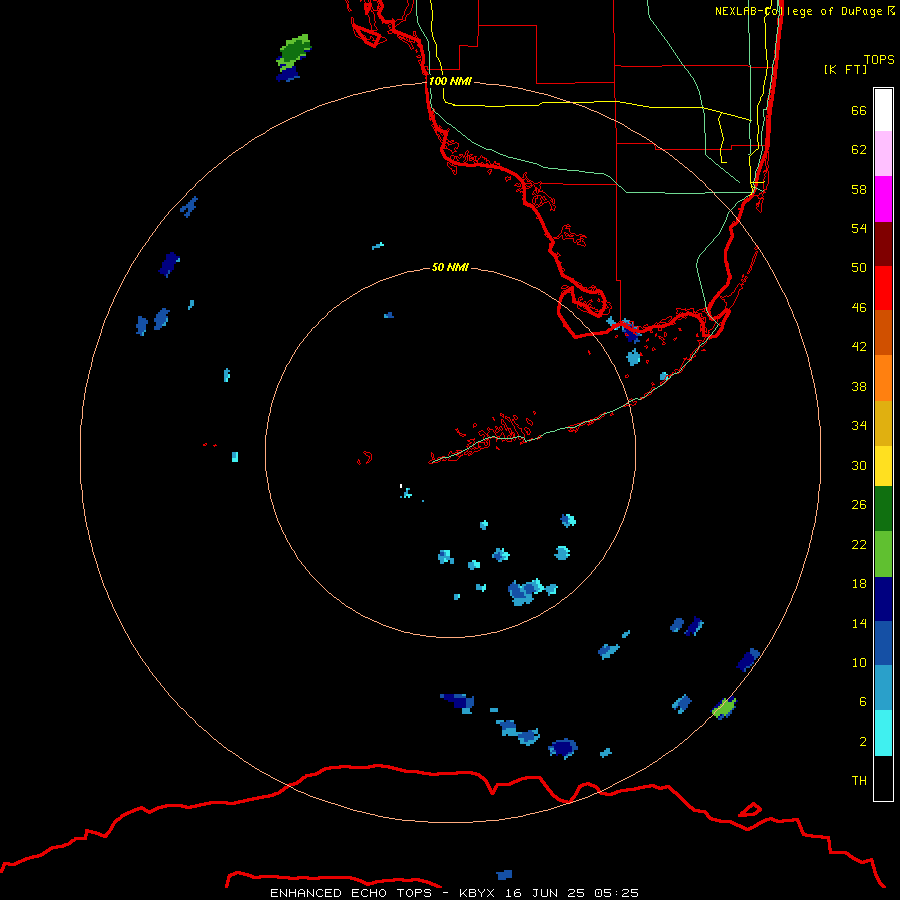
Task: Pick the bright red legend swatch
Action: 883,288
